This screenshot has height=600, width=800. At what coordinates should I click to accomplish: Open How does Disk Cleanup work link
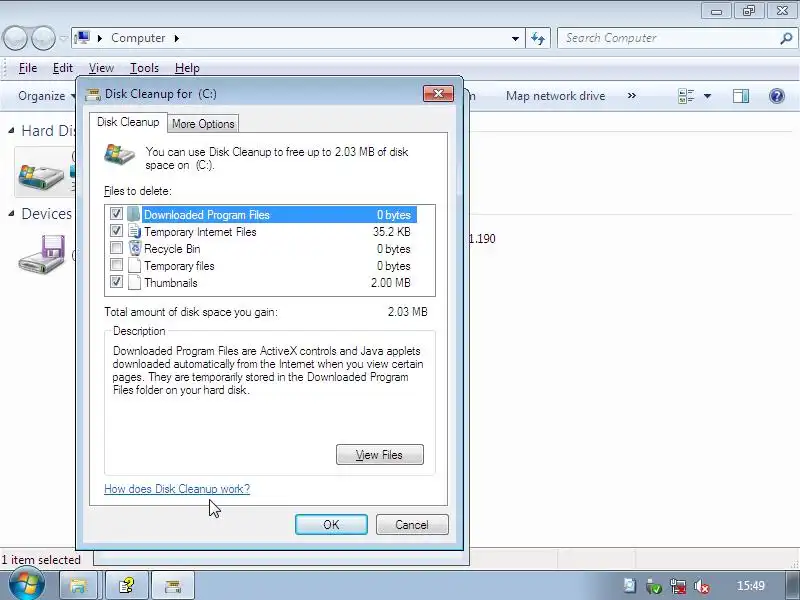177,489
